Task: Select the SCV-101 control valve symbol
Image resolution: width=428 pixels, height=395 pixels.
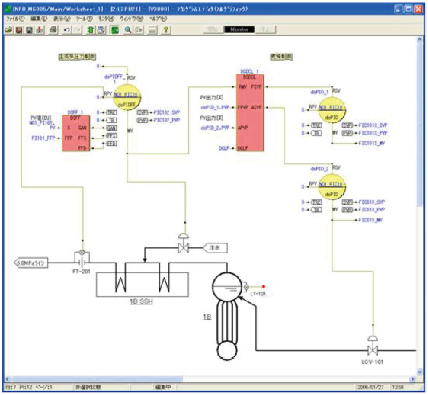Action: pyautogui.click(x=372, y=345)
